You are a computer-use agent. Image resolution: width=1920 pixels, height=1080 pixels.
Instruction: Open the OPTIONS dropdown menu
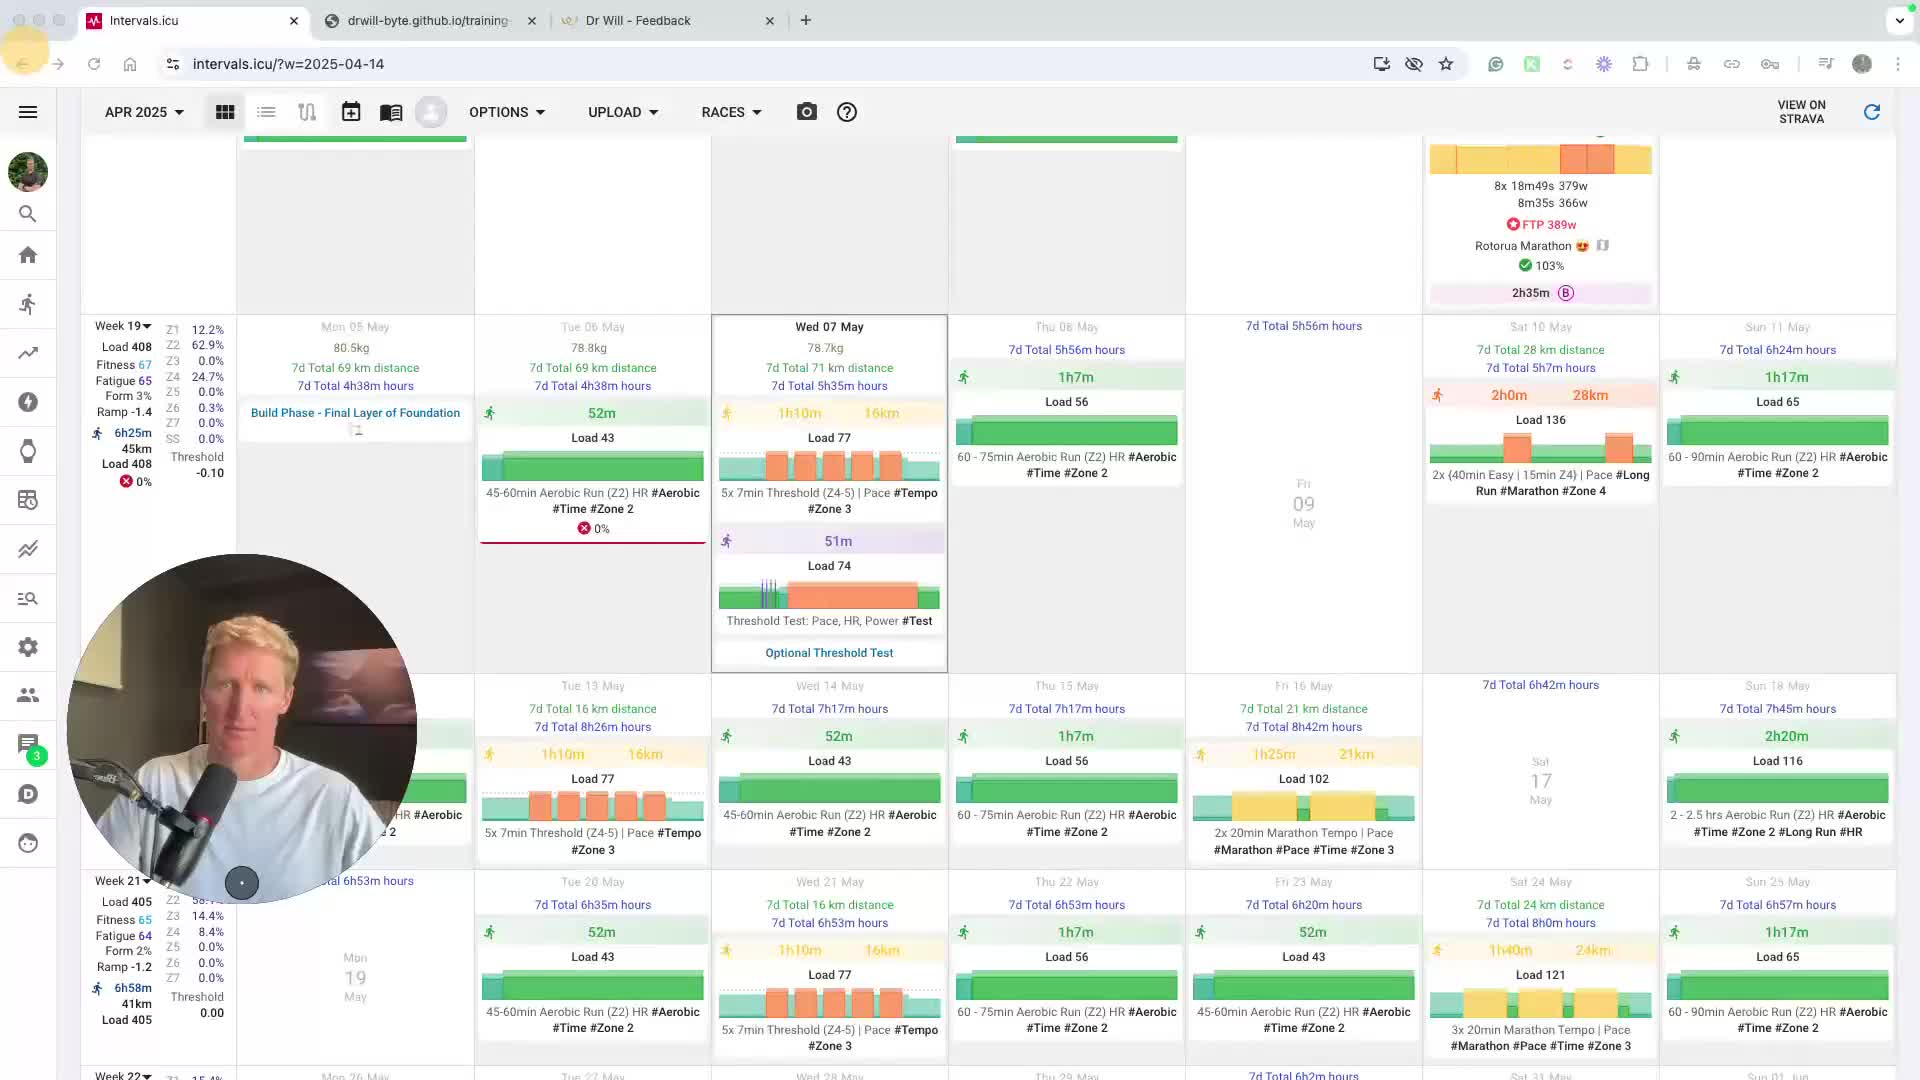507,112
